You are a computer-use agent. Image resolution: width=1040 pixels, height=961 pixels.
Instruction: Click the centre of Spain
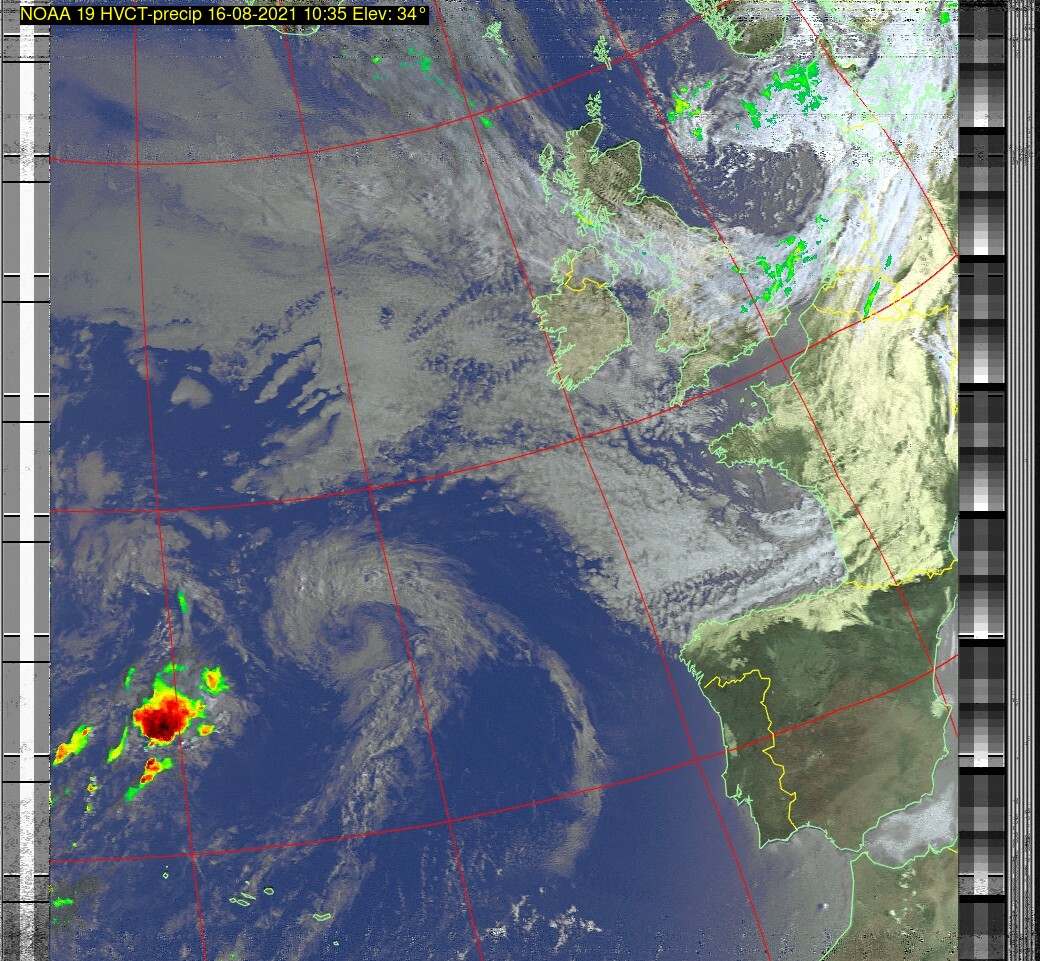850,720
